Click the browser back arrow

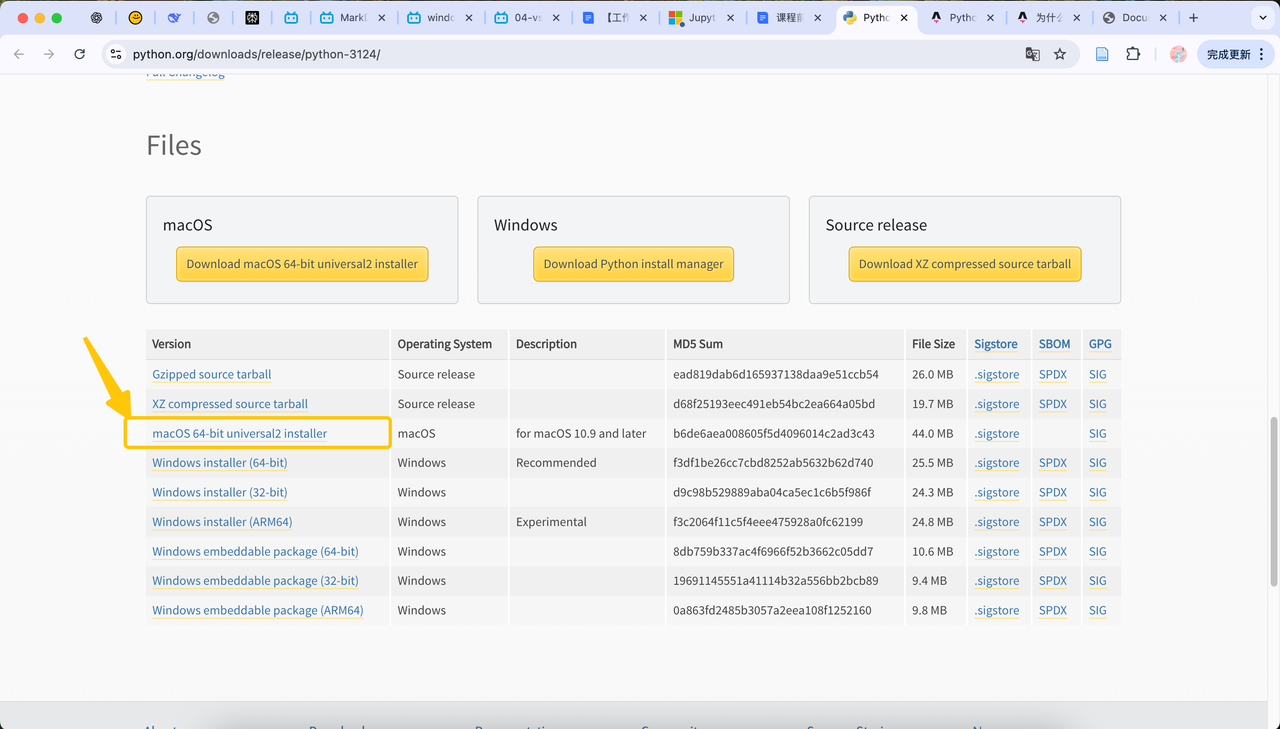point(19,54)
